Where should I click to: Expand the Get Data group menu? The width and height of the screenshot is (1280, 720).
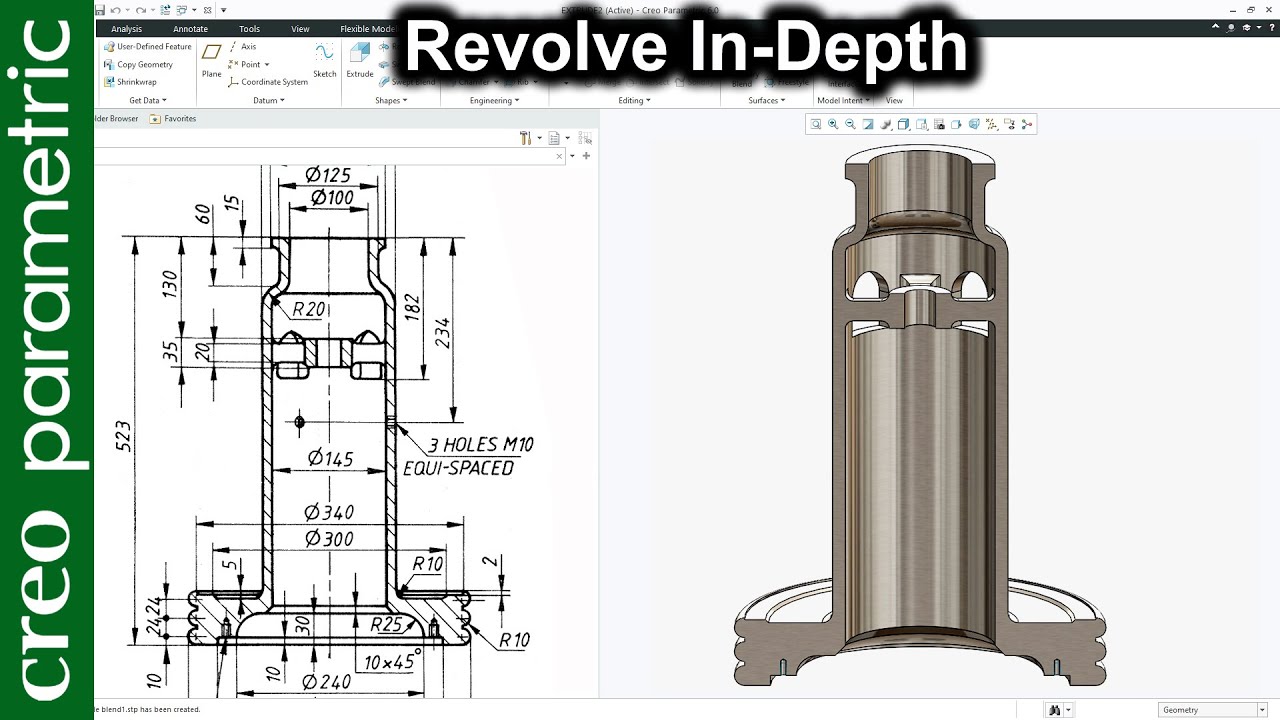coord(148,100)
